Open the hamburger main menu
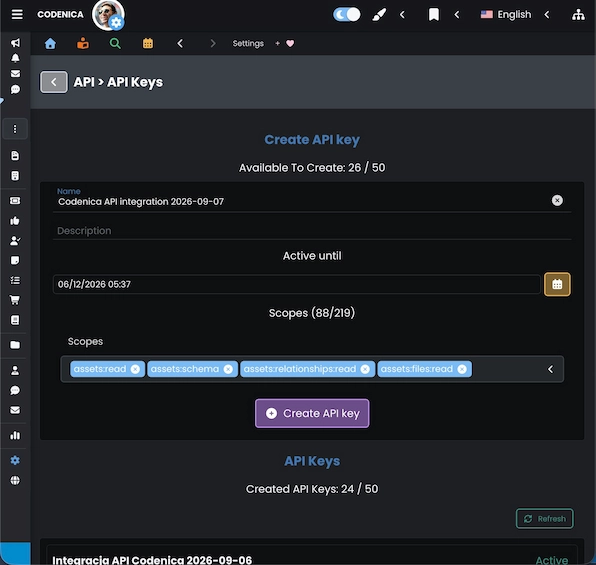 17,14
